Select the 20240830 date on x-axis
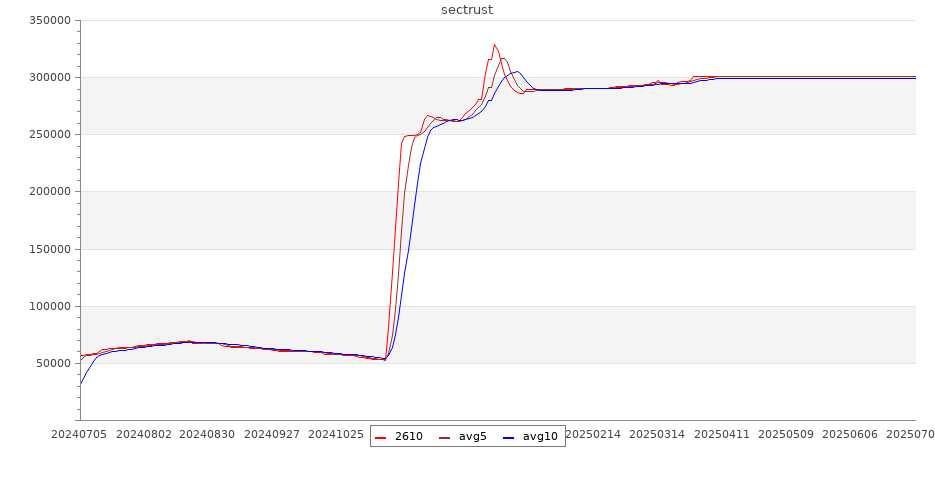Viewport: 935px width, 500px height. (208, 435)
